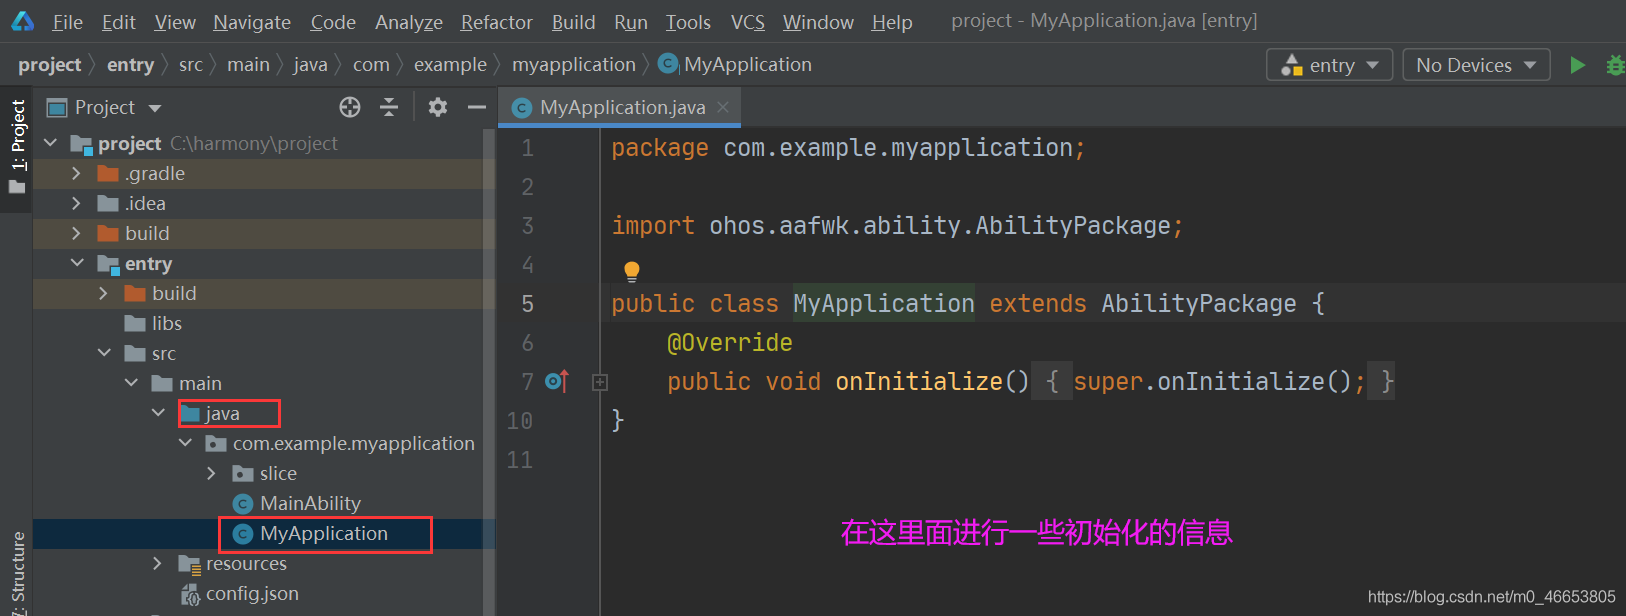
Task: Open the Build menu
Action: pos(573,22)
